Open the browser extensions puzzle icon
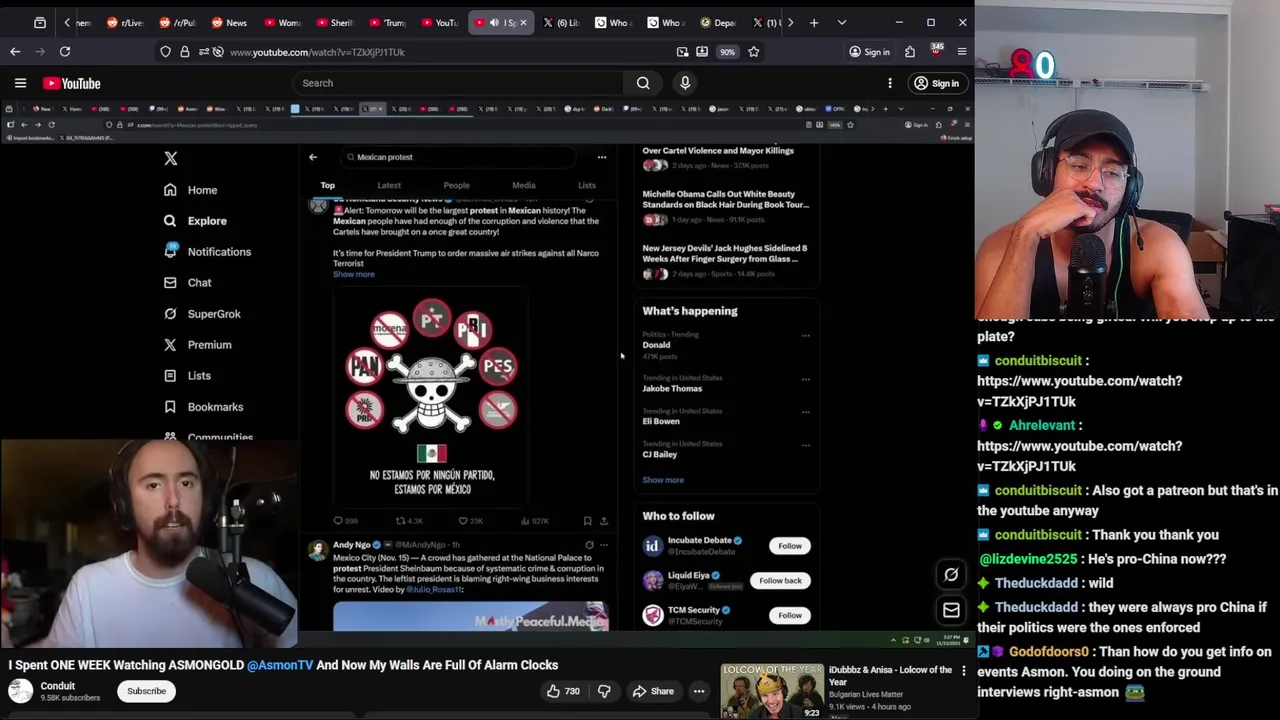 910,52
